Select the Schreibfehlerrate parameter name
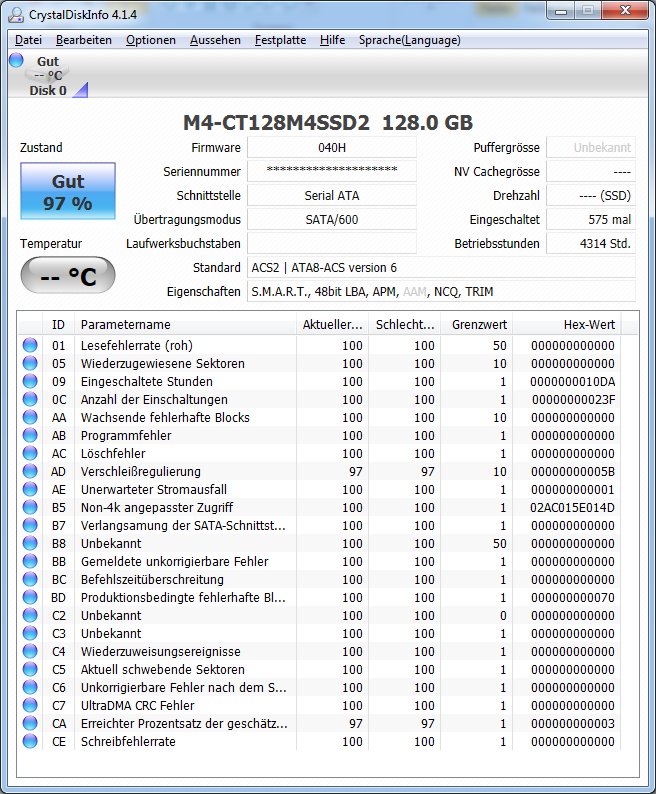Screen dimensions: 656x794 [128, 741]
